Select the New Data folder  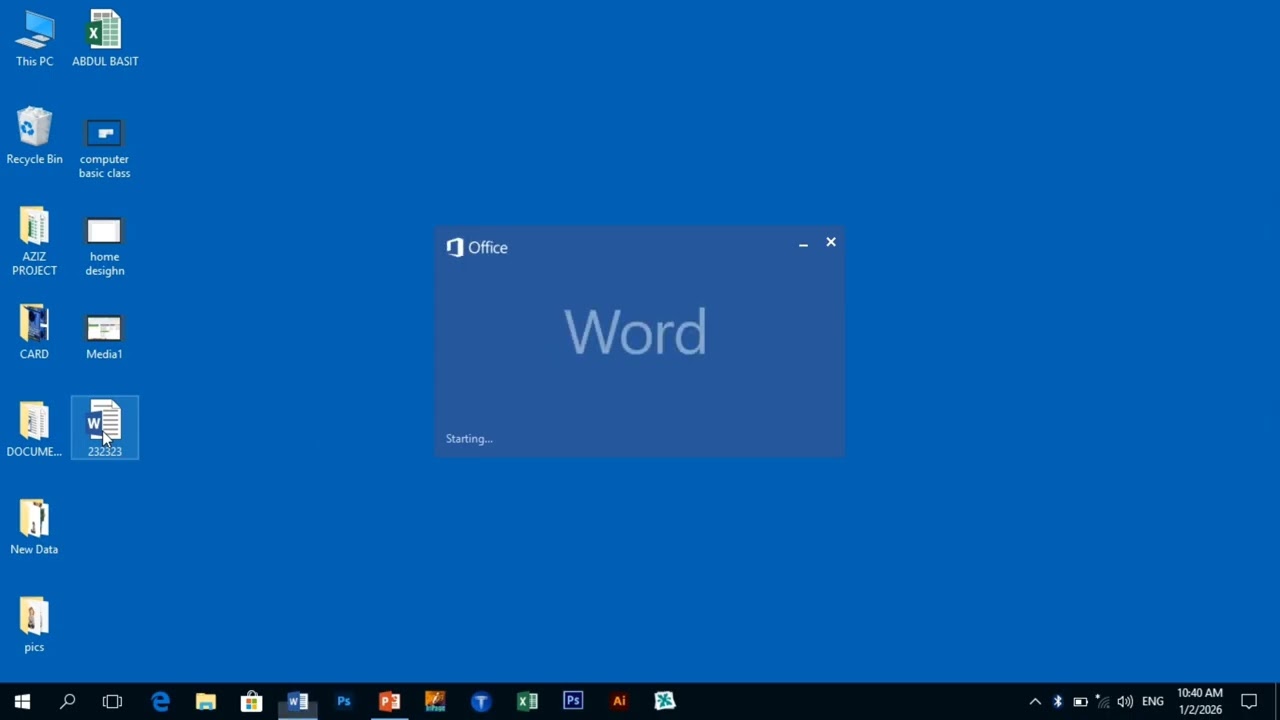[x=34, y=527]
